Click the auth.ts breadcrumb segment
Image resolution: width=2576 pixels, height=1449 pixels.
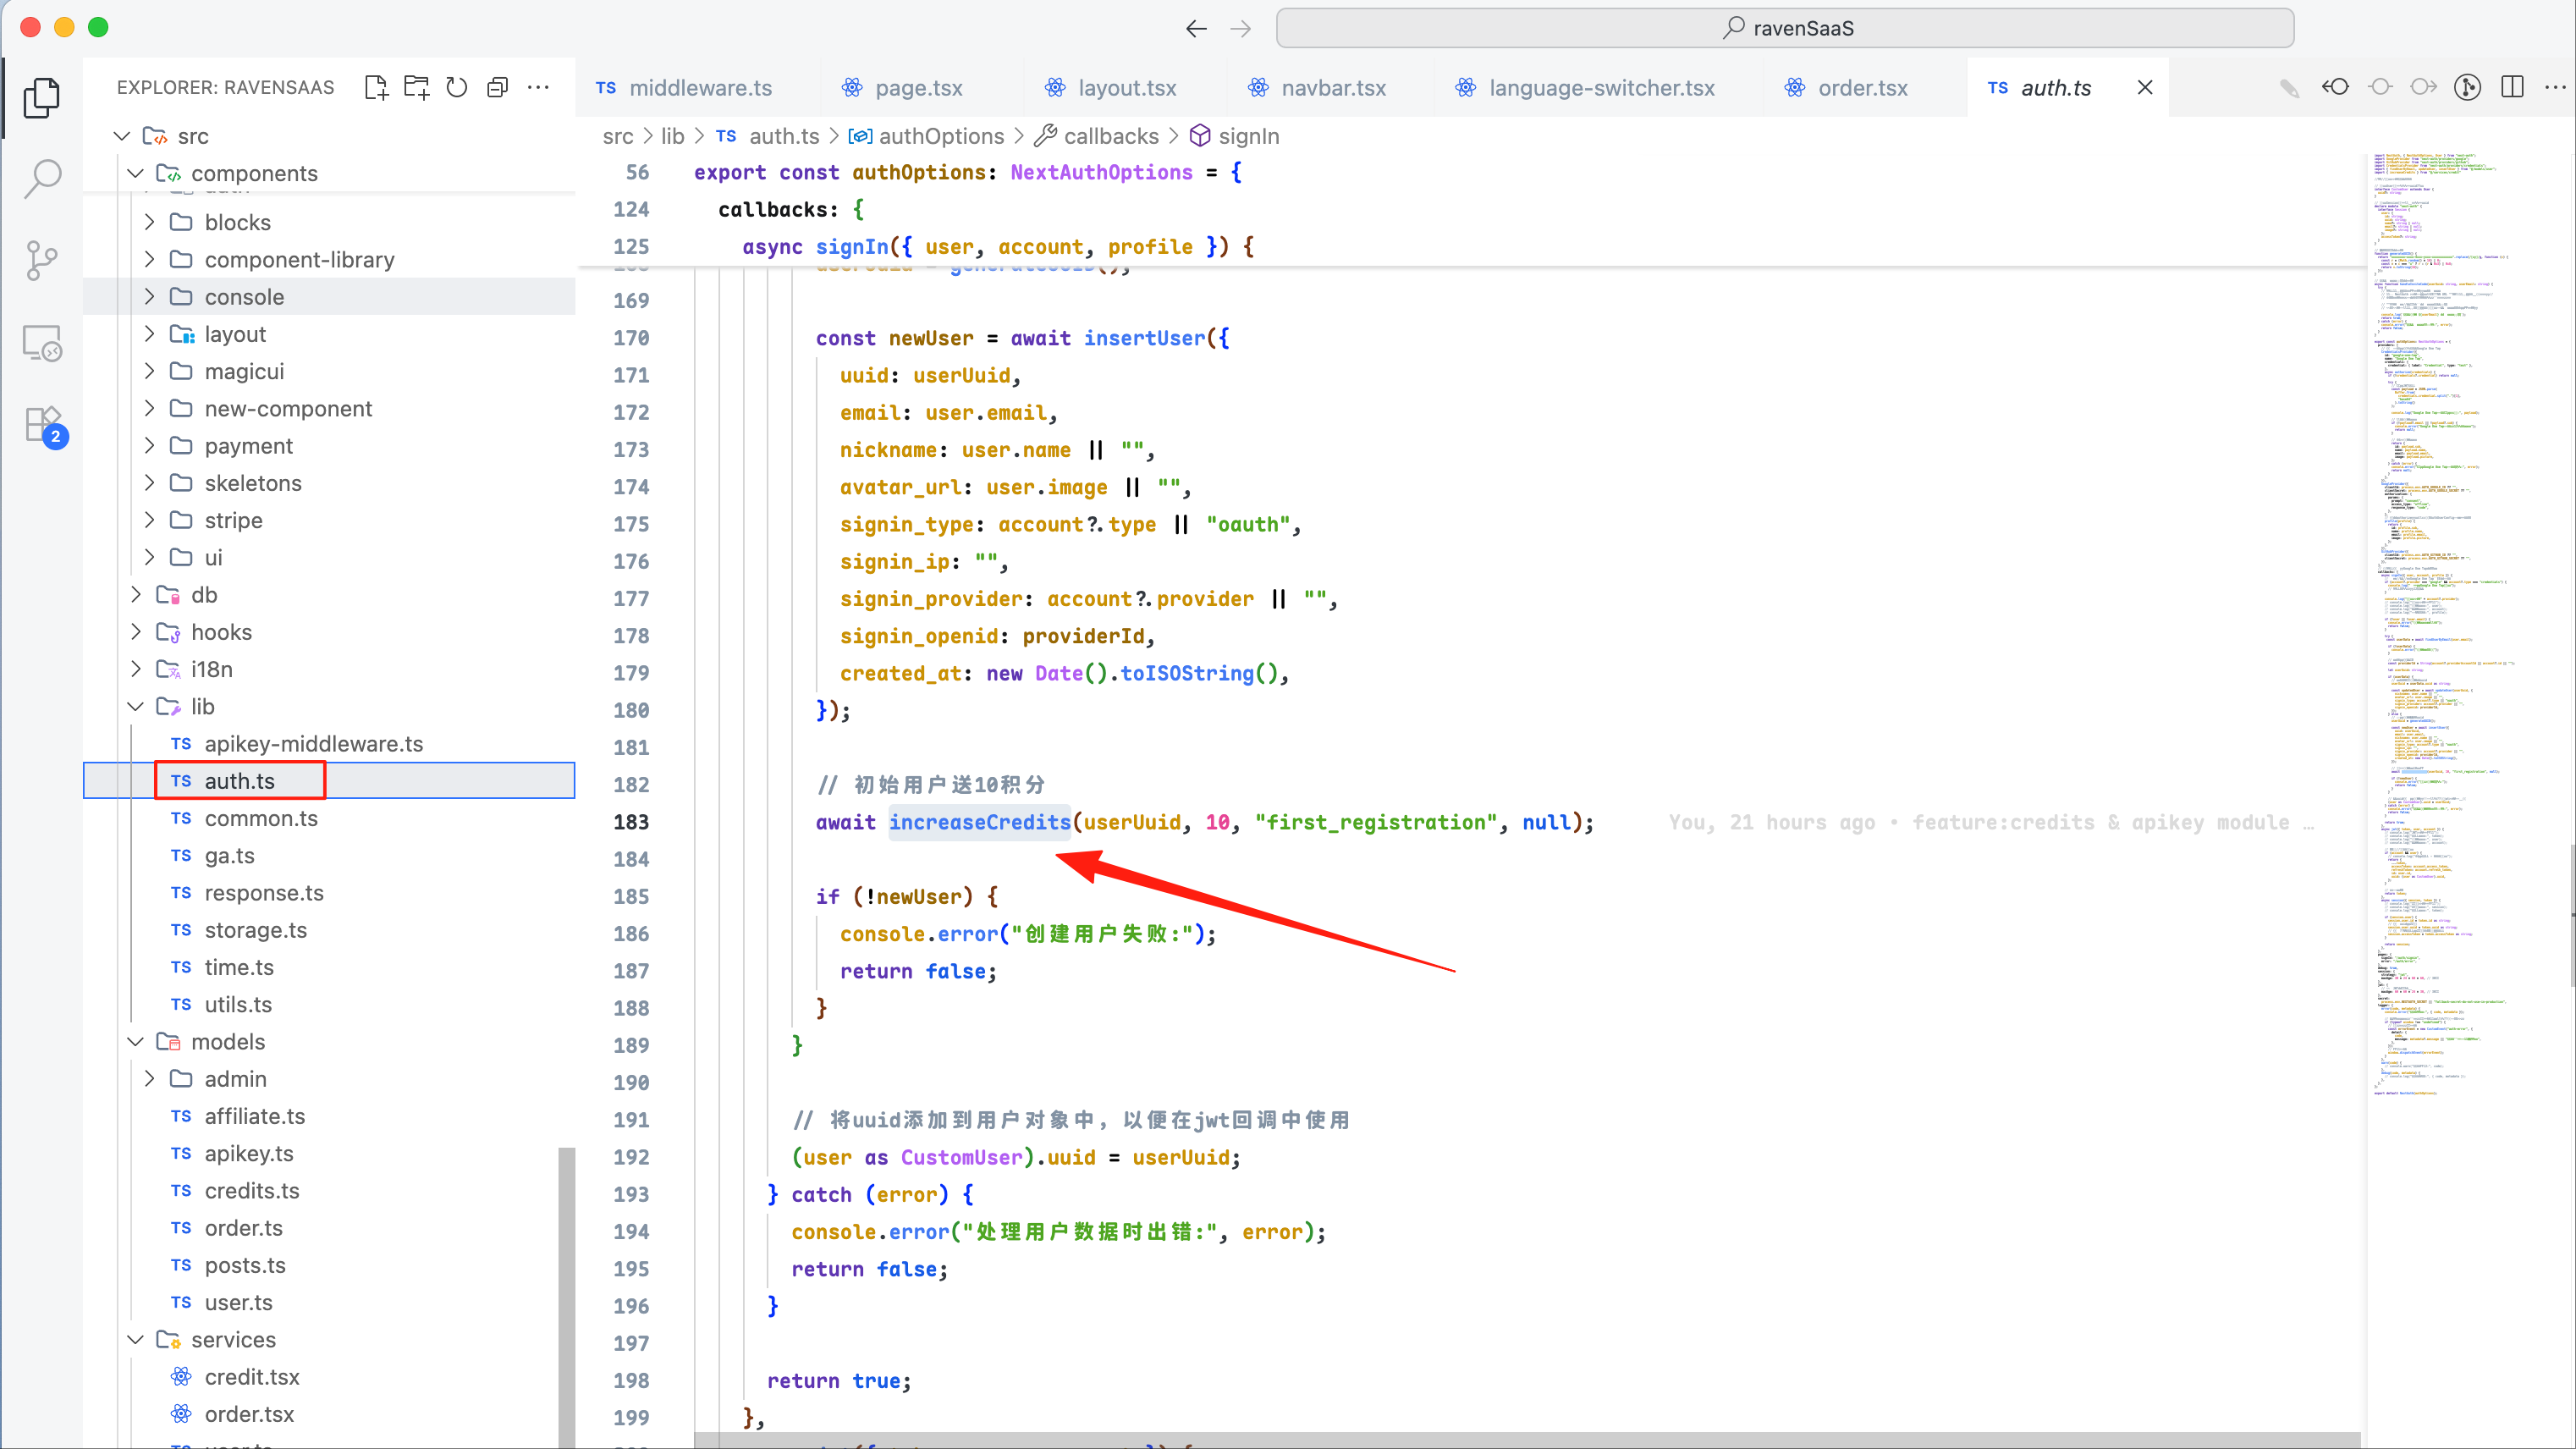point(768,136)
